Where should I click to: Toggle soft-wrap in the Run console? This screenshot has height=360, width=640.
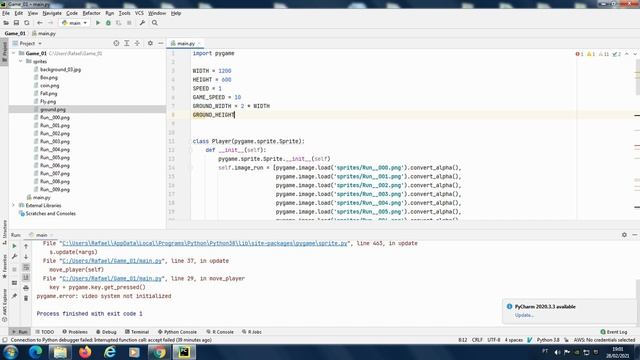pyautogui.click(x=26, y=267)
